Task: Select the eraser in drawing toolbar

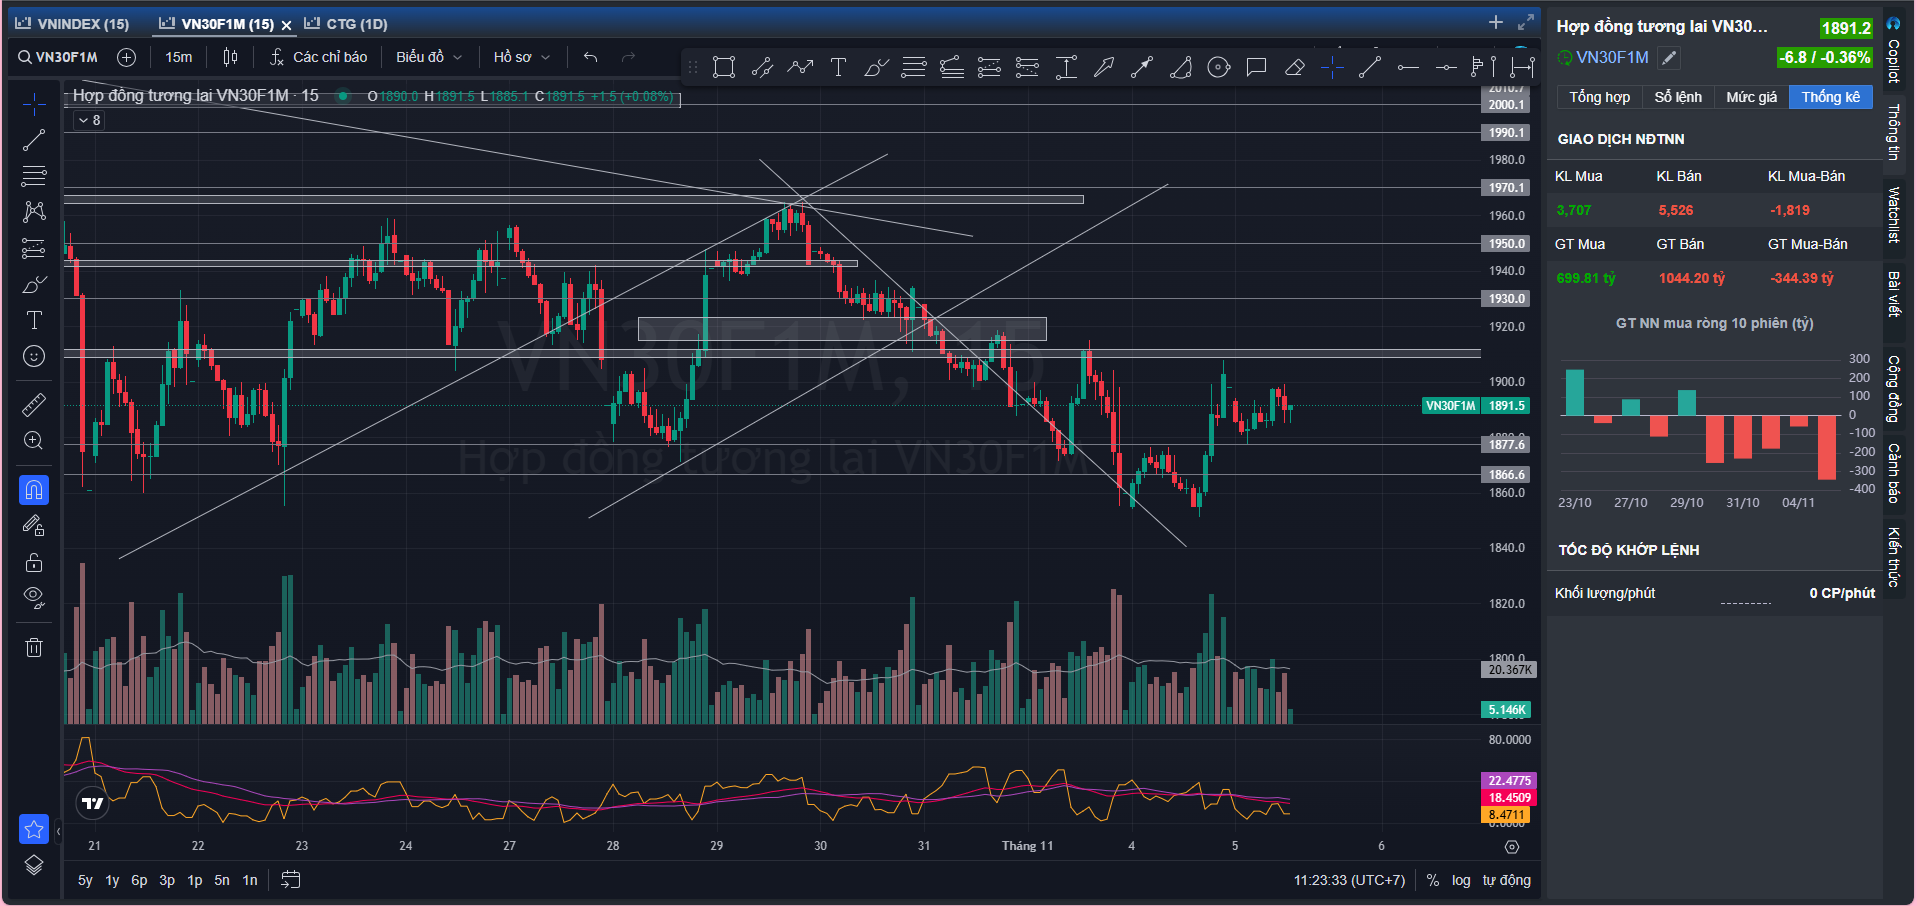Action: click(1294, 67)
